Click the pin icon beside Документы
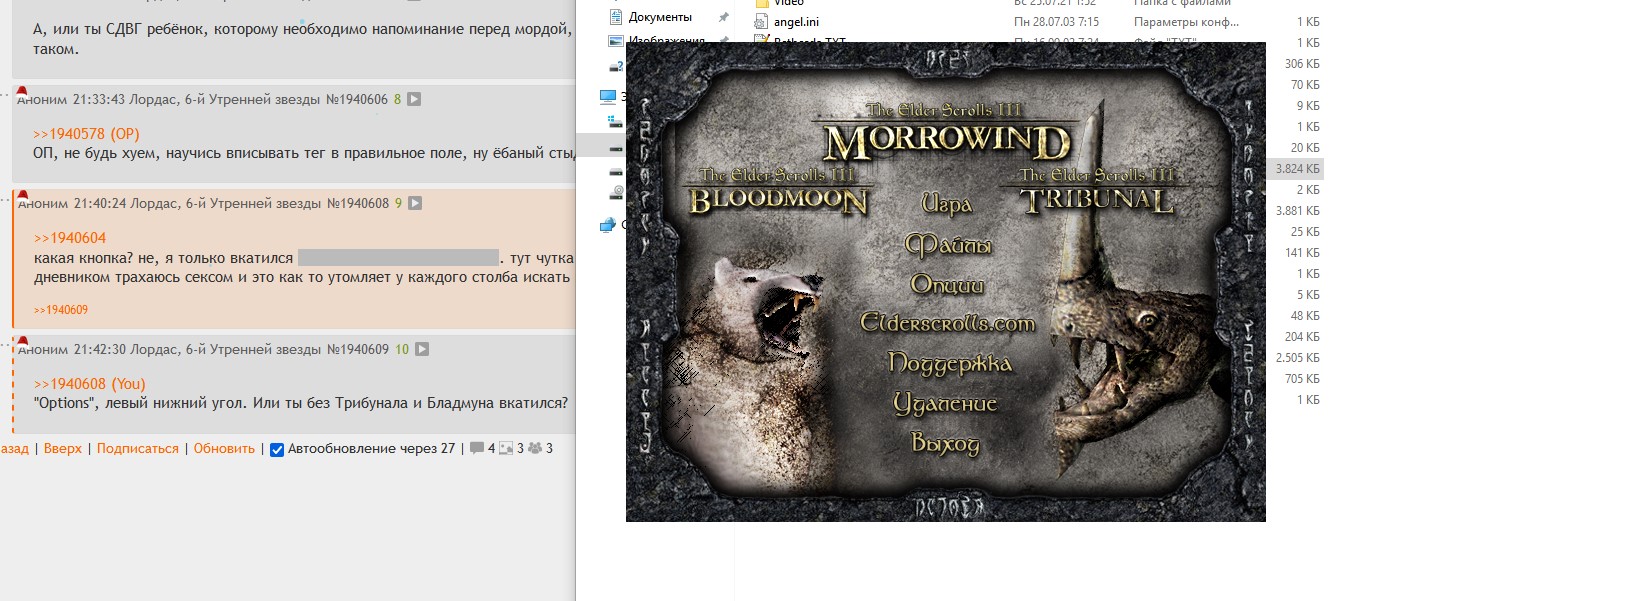The image size is (1625, 601). [x=723, y=18]
